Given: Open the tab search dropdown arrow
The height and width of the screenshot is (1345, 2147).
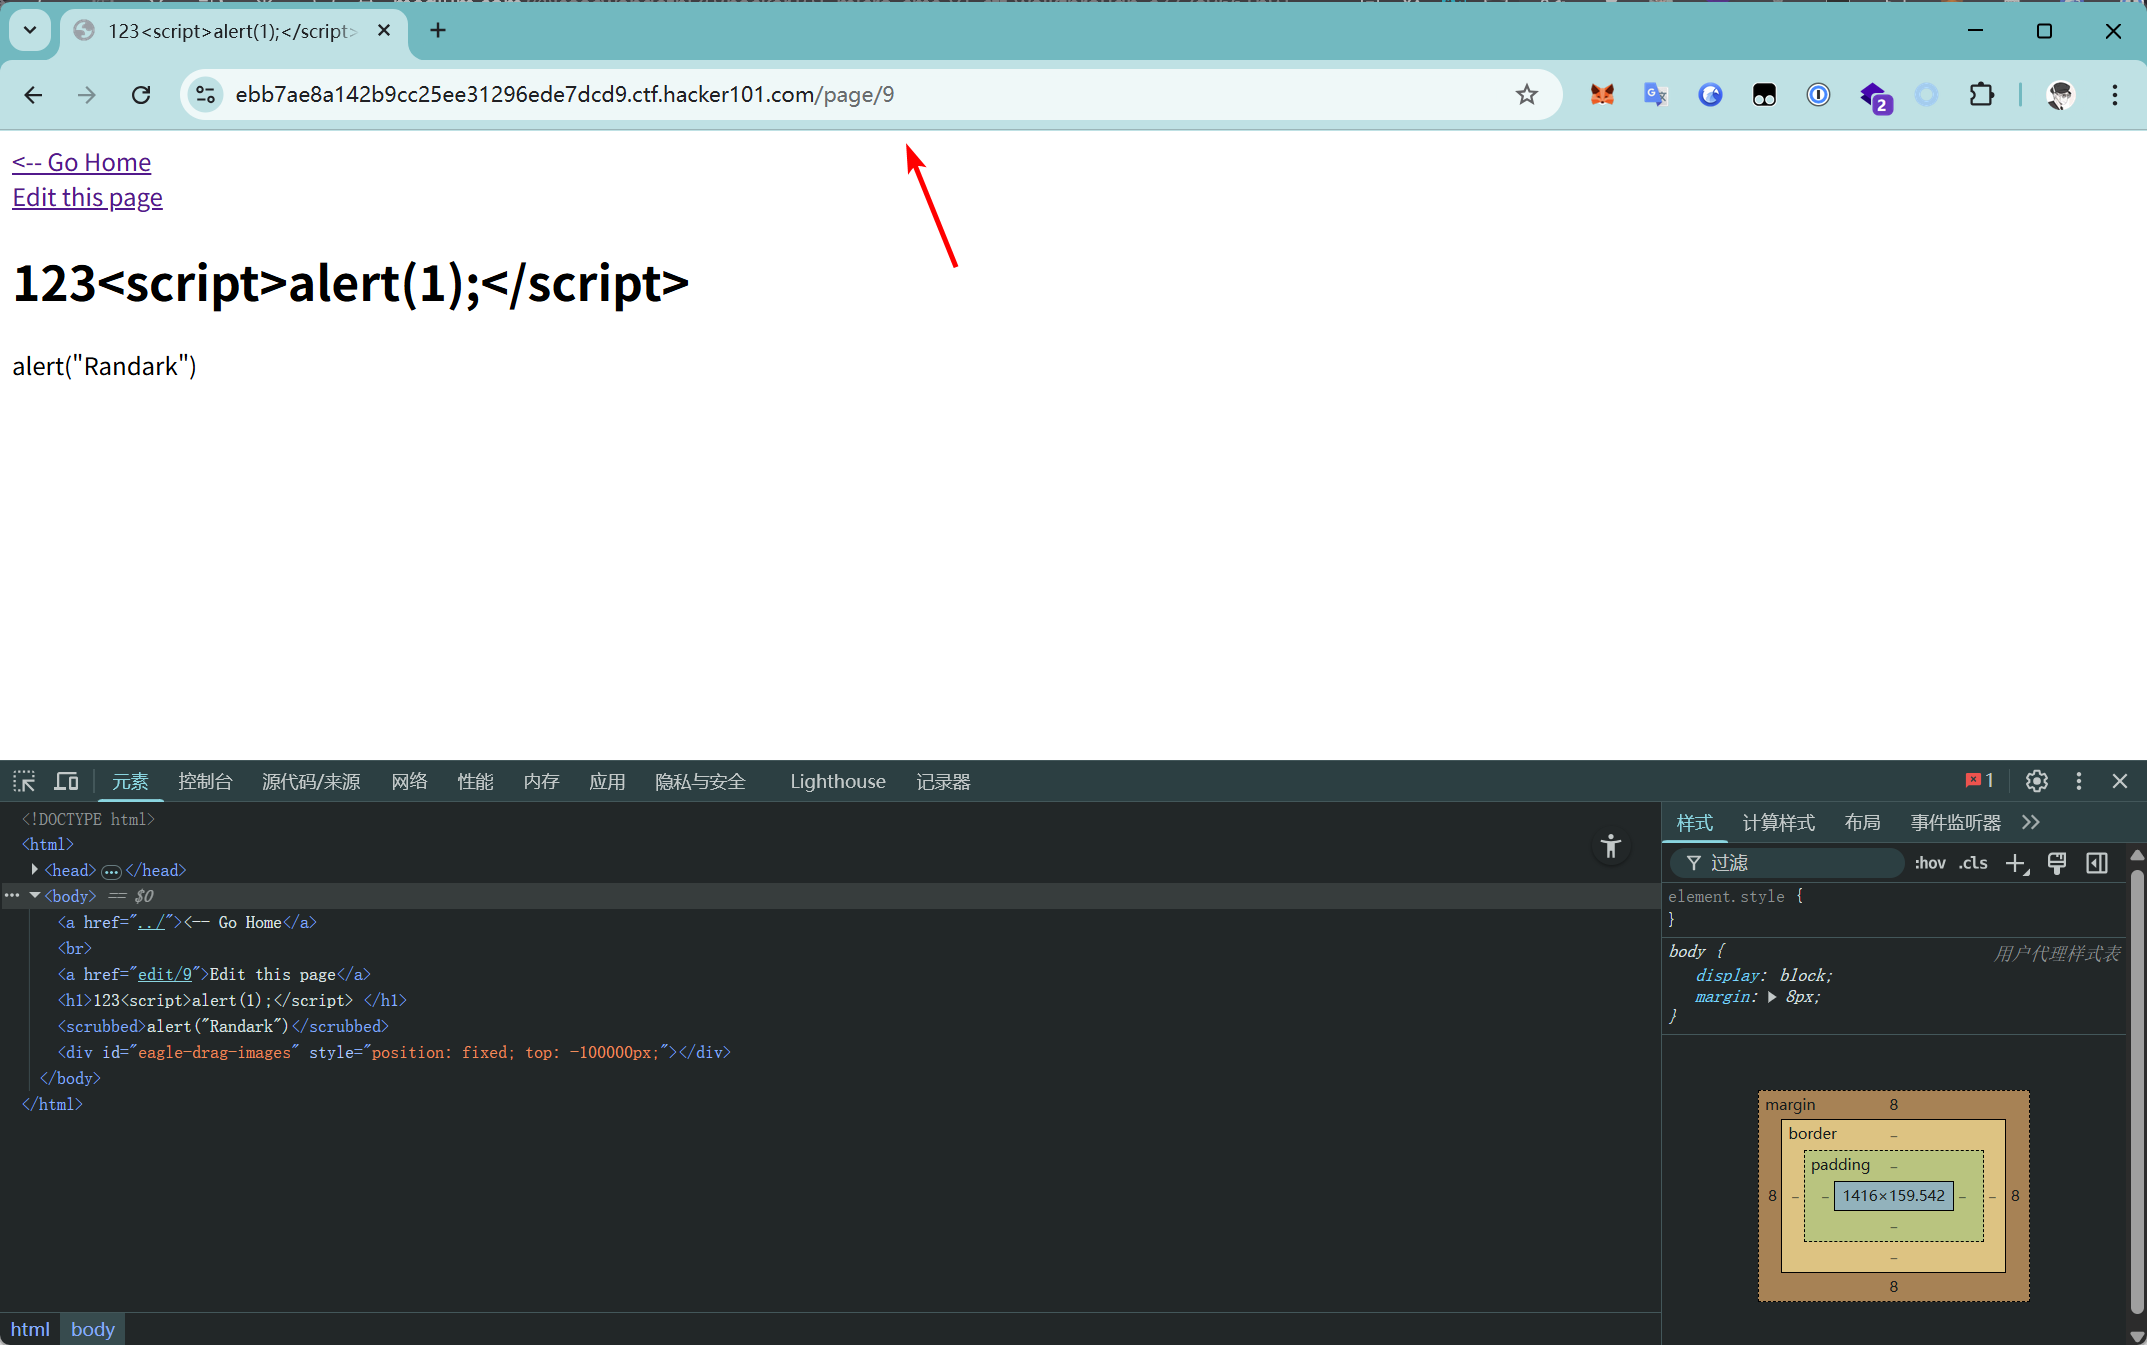Looking at the screenshot, I should 30,30.
